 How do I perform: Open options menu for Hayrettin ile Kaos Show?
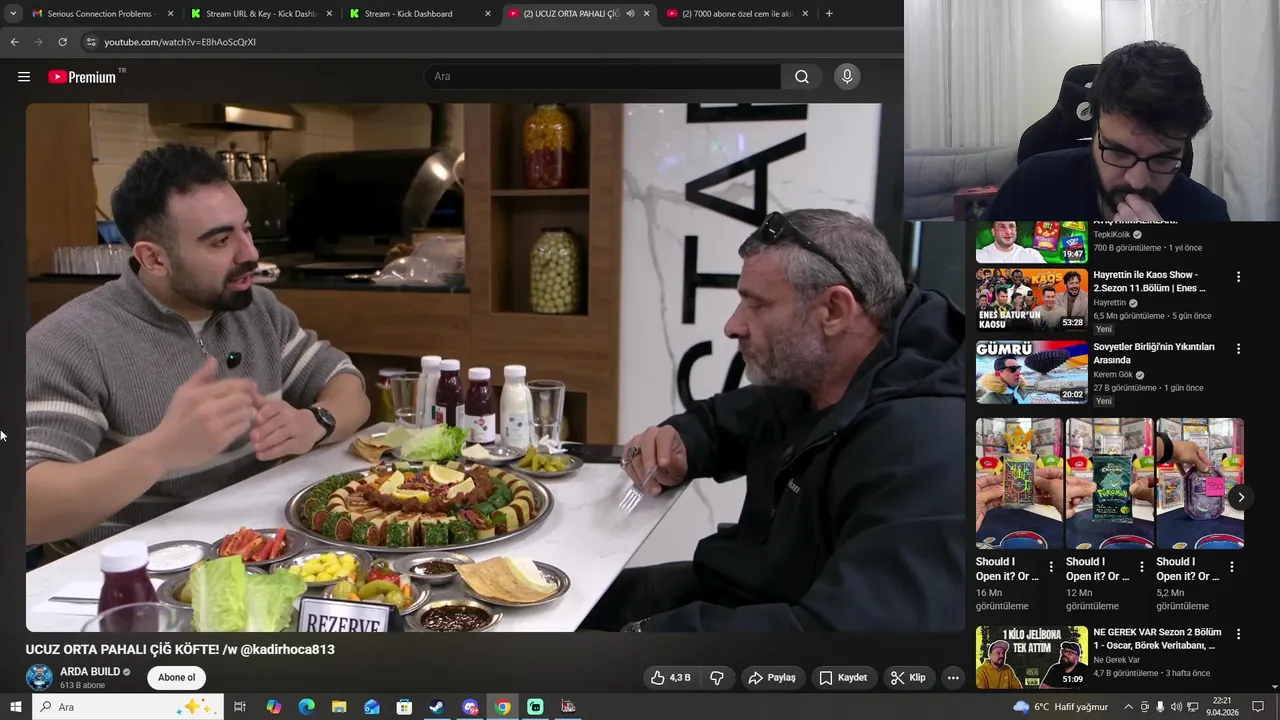pos(1238,277)
